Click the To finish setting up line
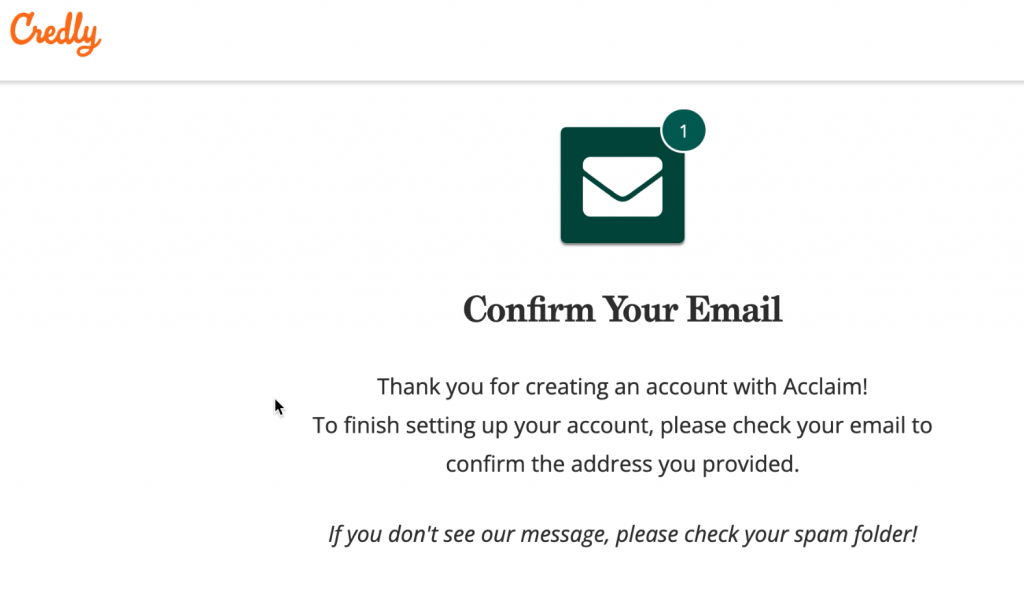Screen dimensions: 1024x603 (x=622, y=425)
